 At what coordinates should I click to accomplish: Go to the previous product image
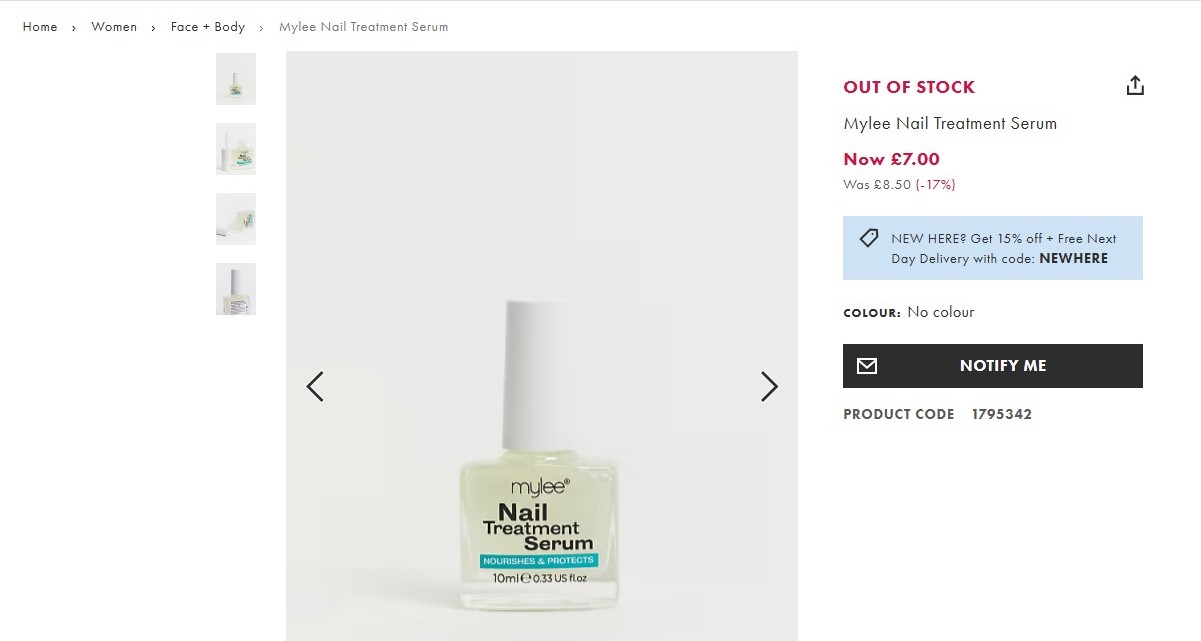(x=315, y=386)
